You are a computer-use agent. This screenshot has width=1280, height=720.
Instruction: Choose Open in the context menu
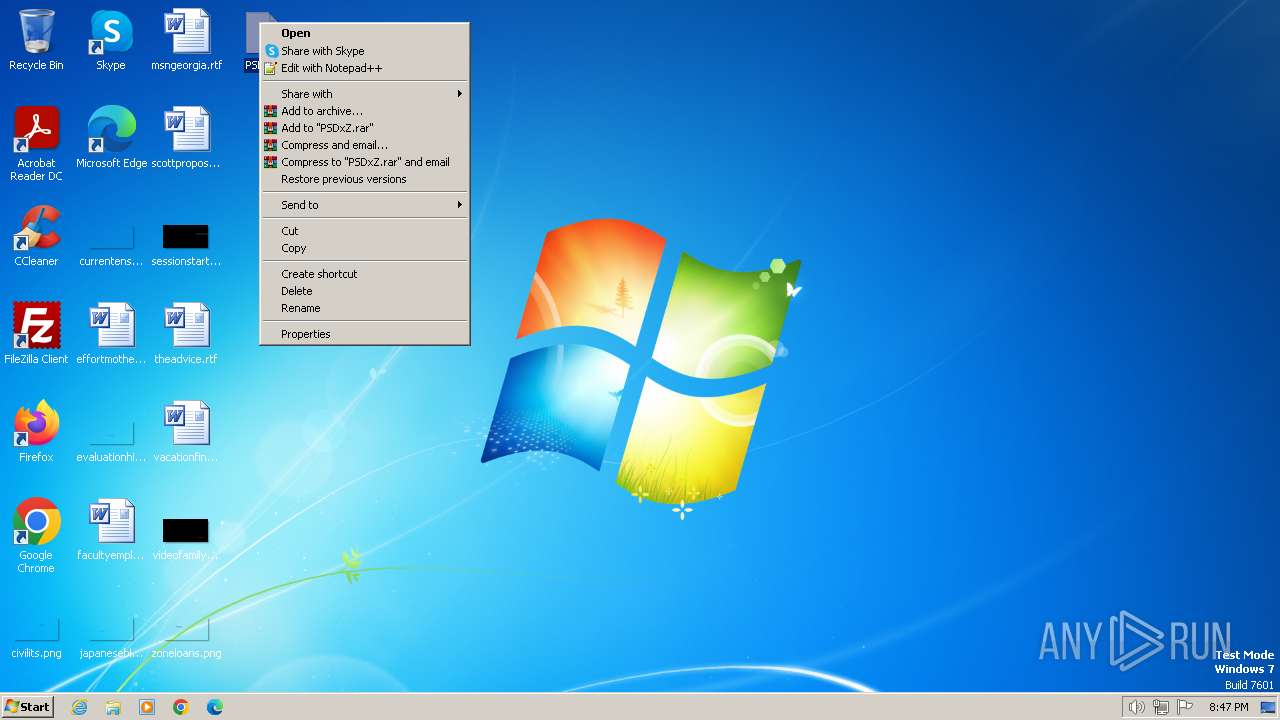(365, 33)
